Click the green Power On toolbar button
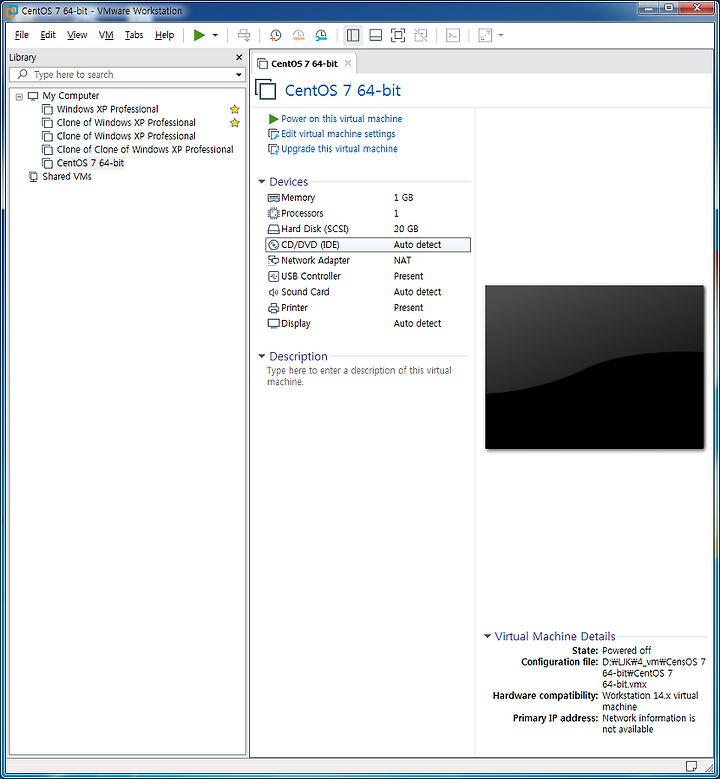This screenshot has width=720, height=779. (199, 35)
